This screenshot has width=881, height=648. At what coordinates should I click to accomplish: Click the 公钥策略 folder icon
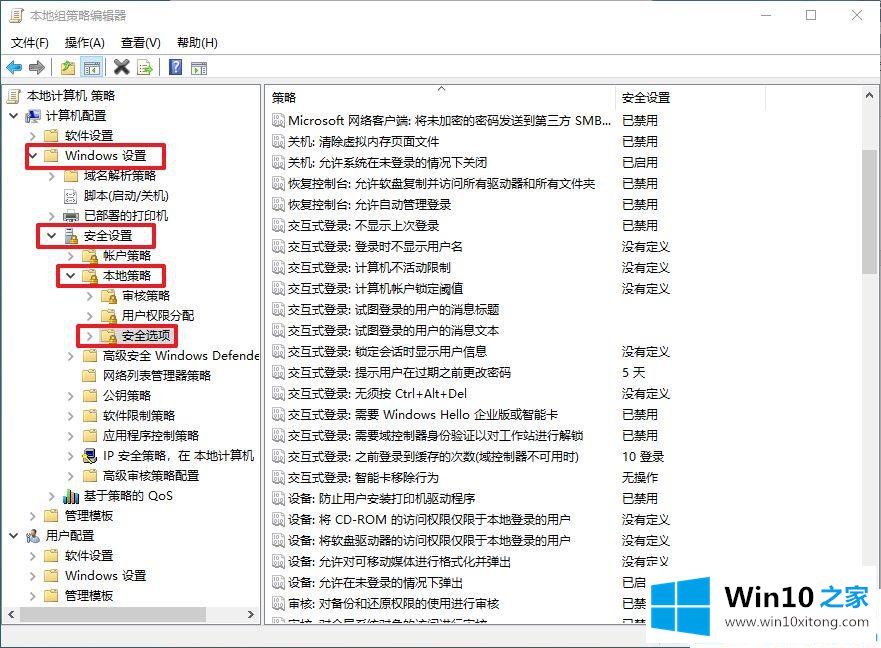(x=90, y=396)
